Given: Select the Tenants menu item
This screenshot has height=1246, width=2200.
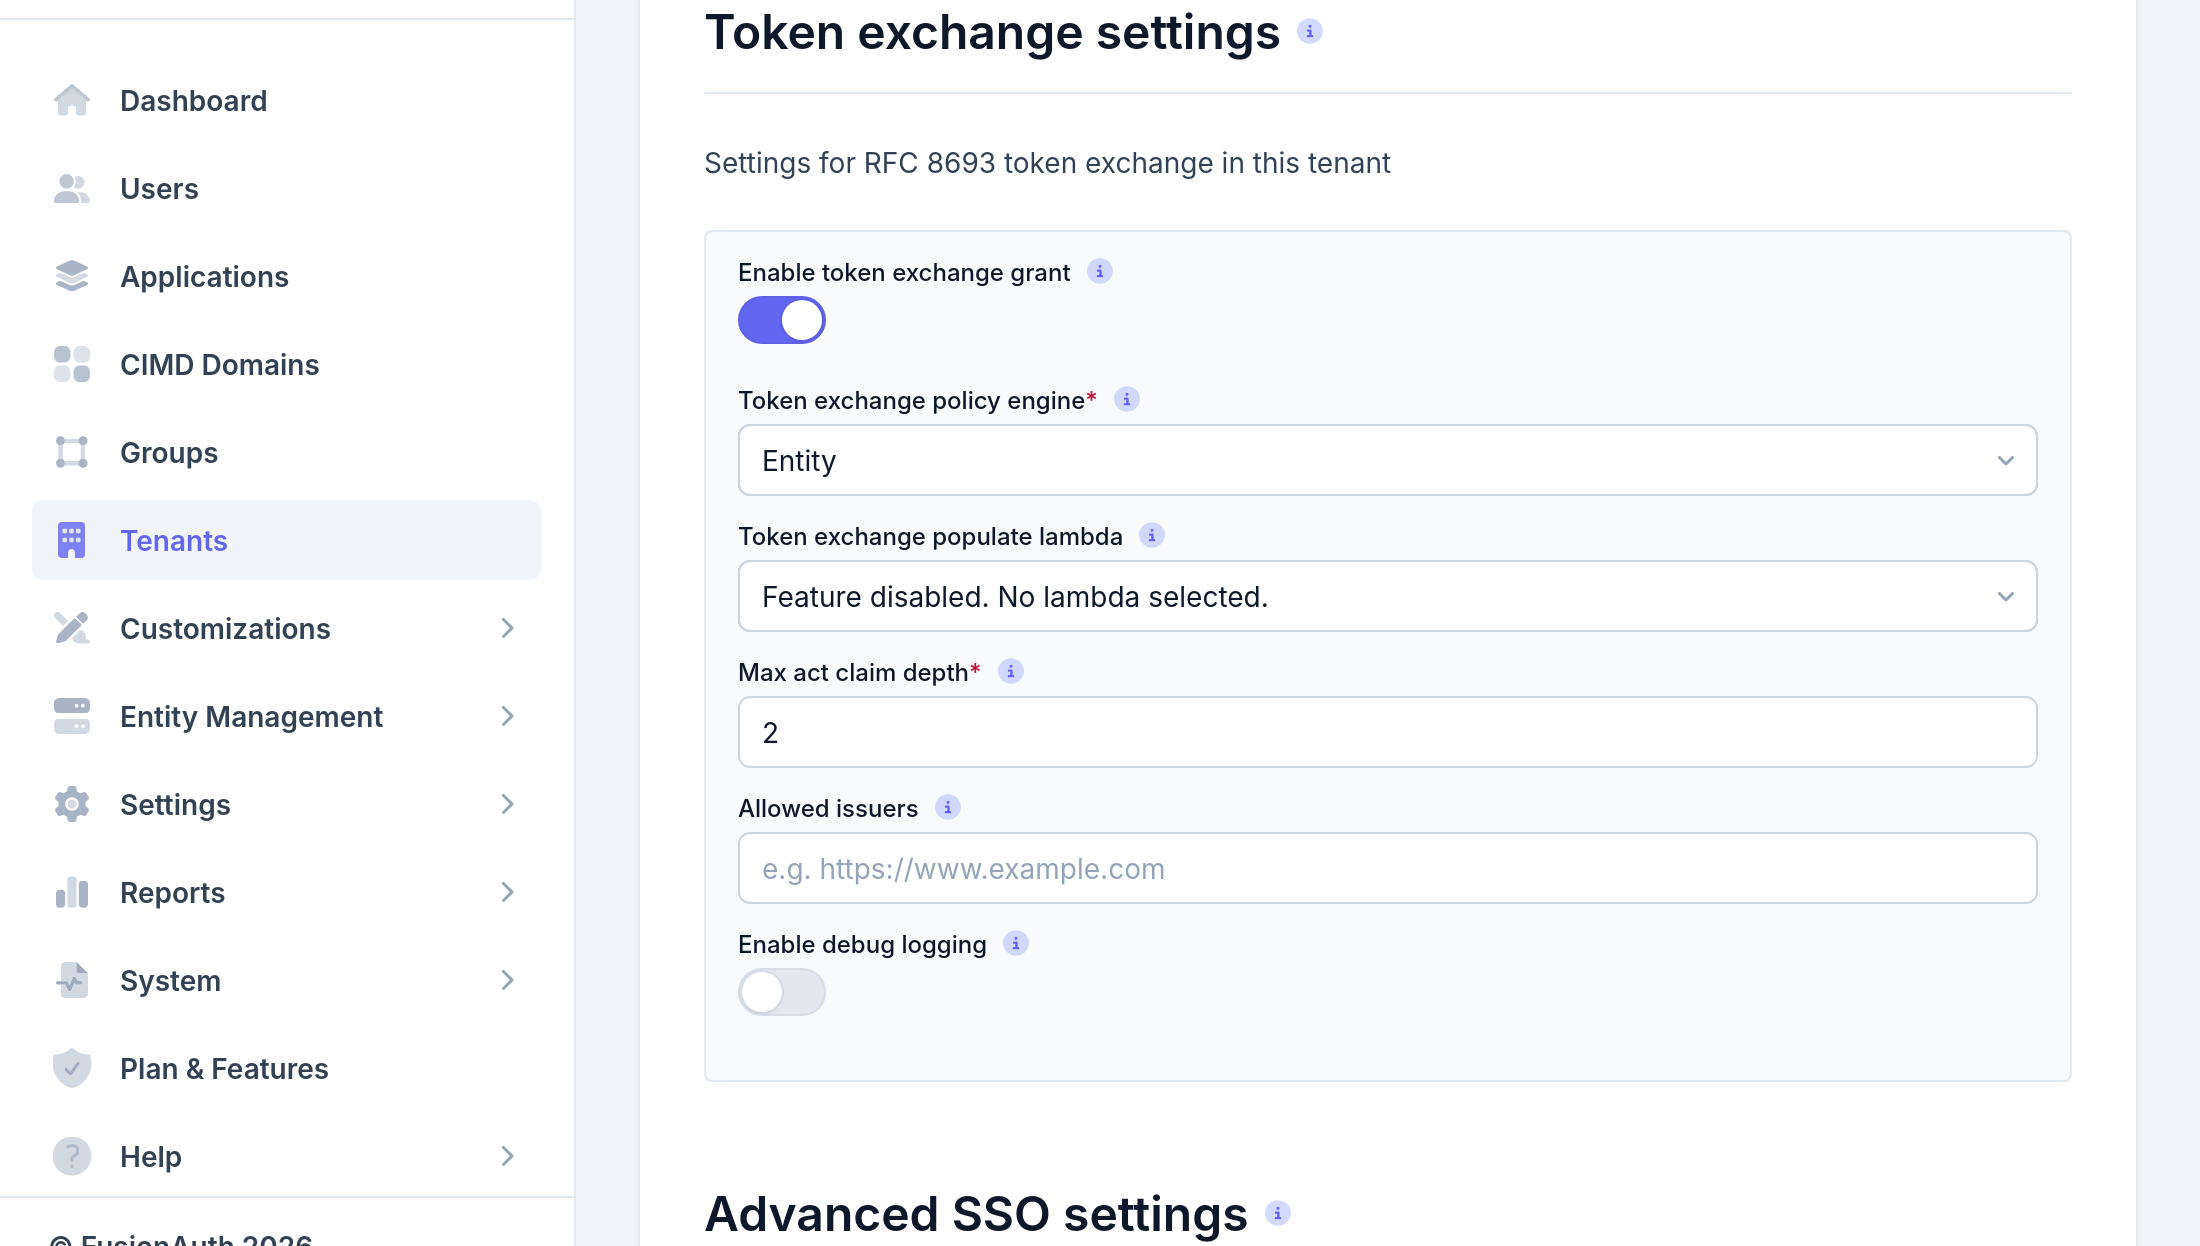Looking at the screenshot, I should click(x=287, y=541).
